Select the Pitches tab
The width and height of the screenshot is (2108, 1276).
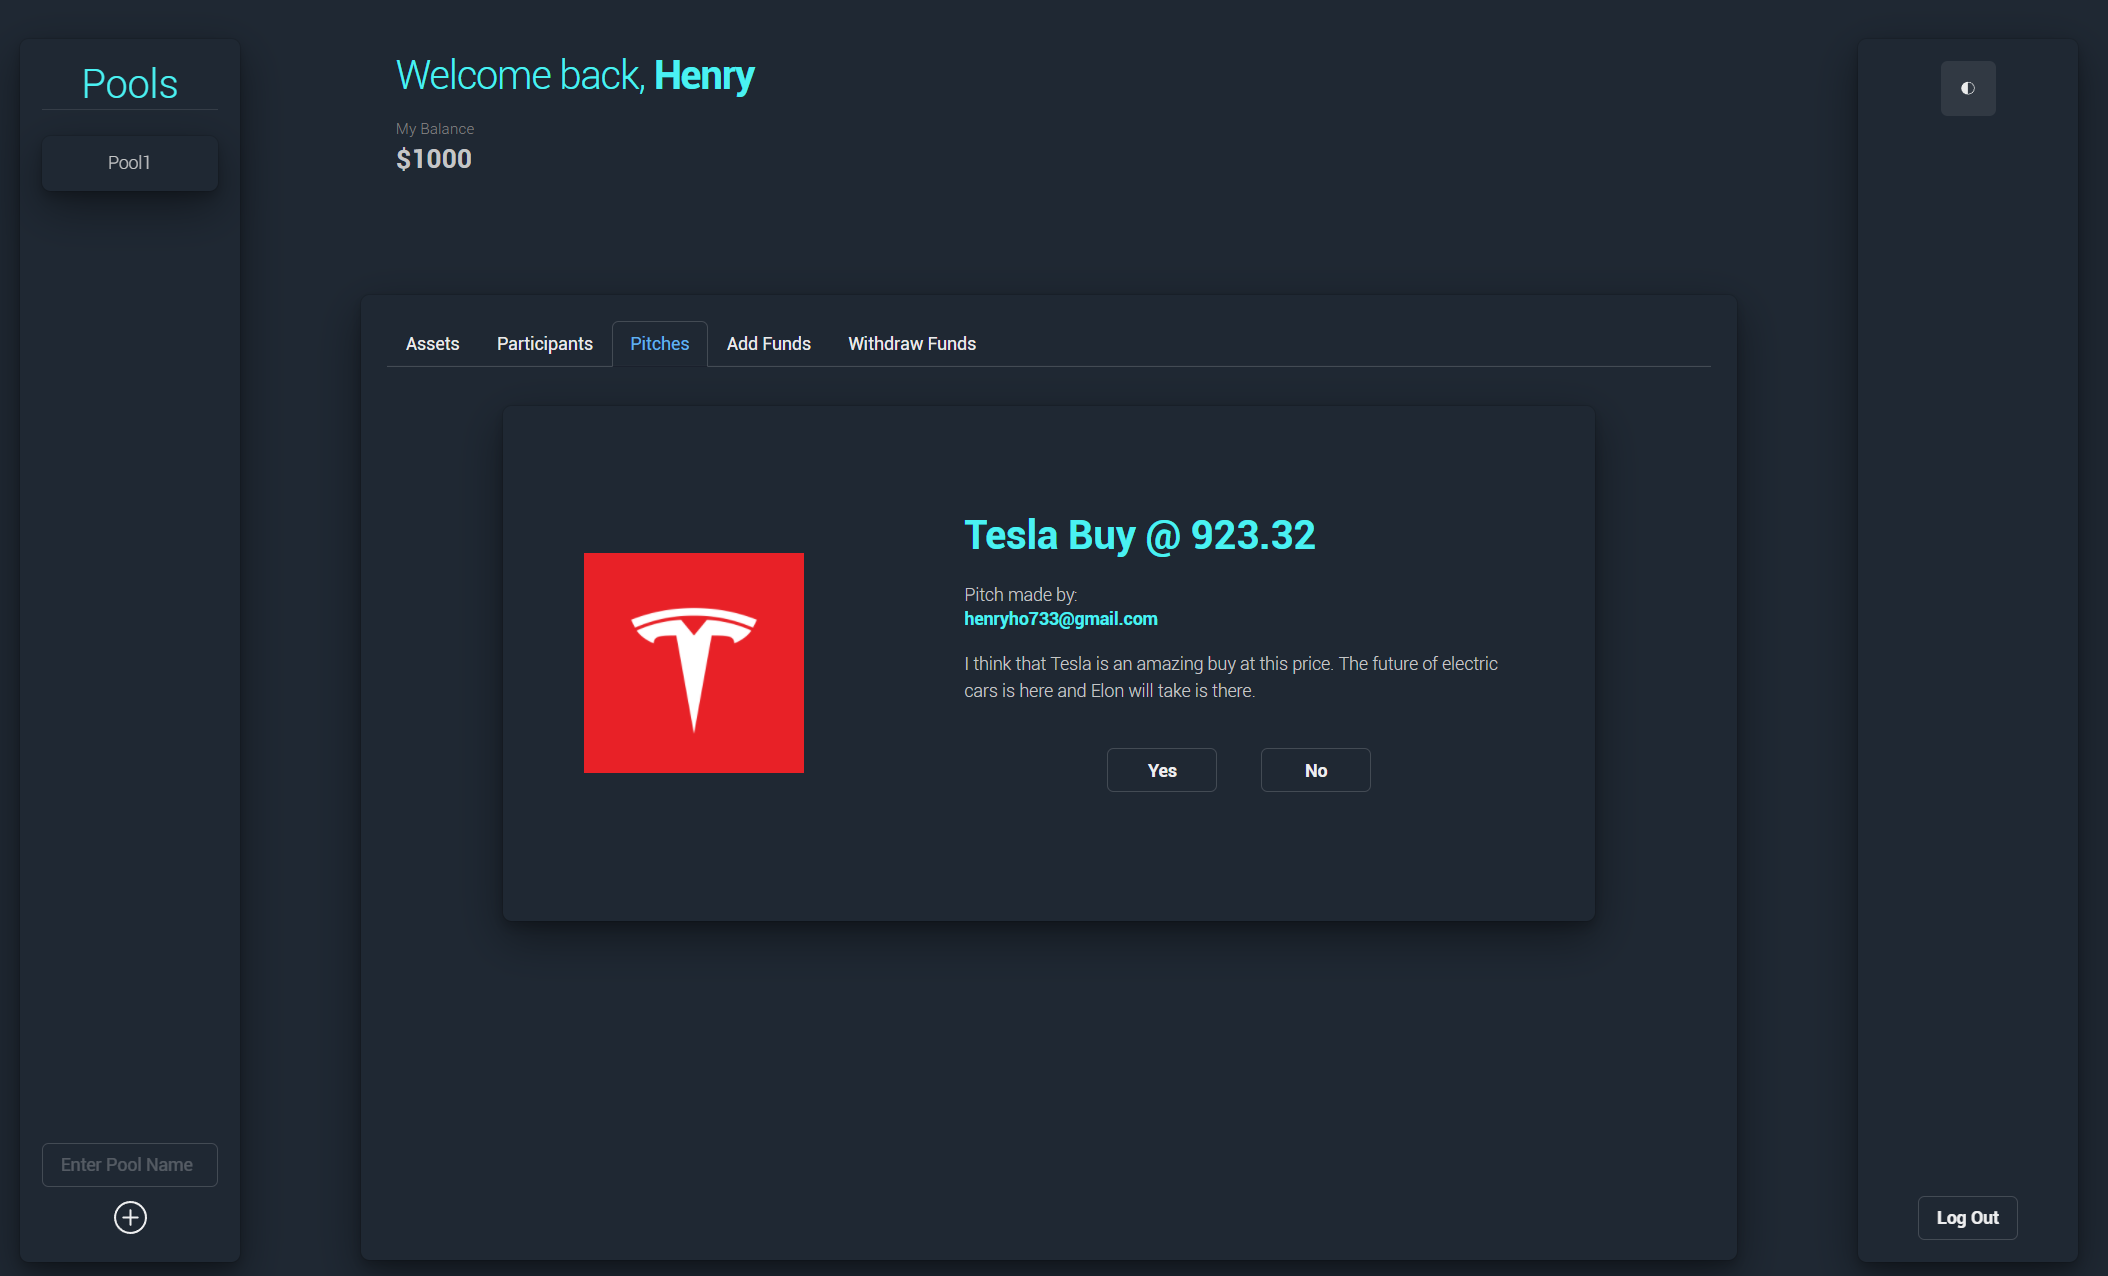pyautogui.click(x=659, y=343)
